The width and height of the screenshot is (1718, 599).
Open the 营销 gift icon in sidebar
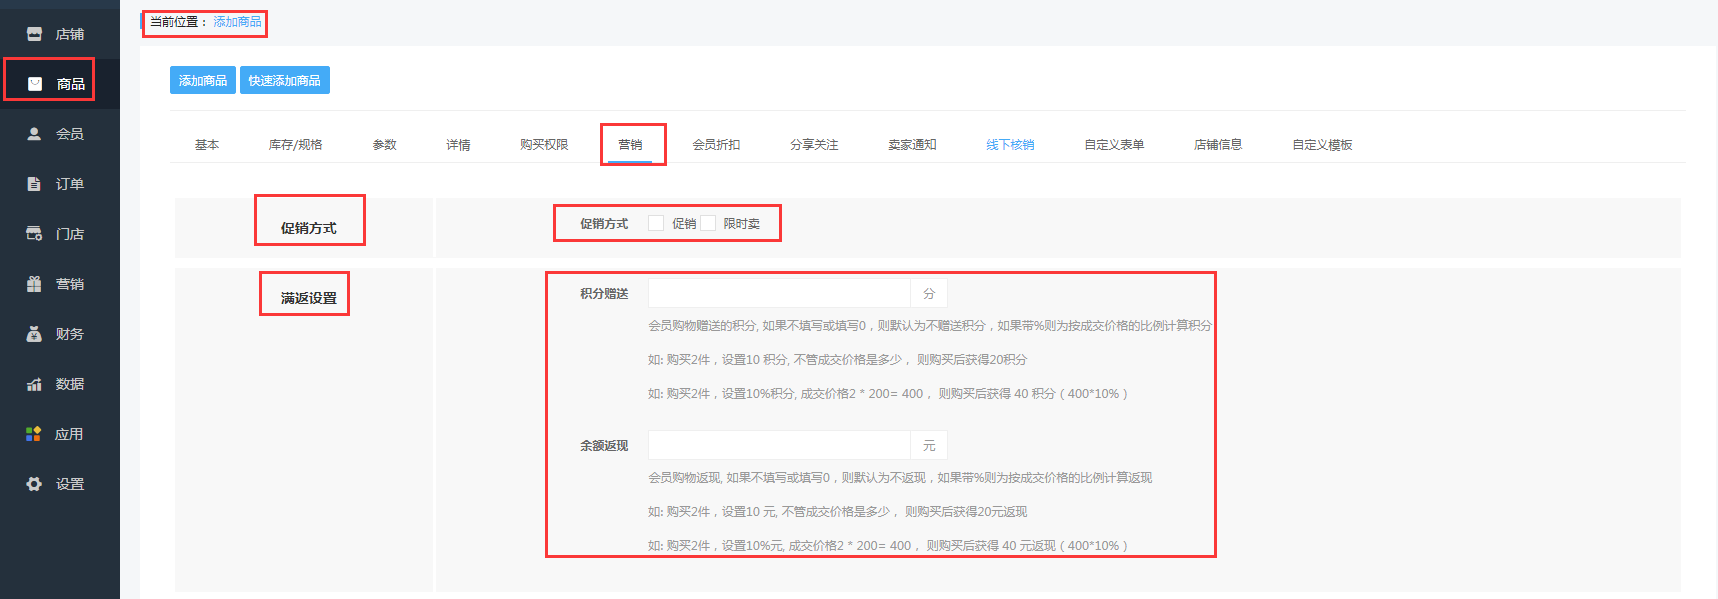[34, 284]
